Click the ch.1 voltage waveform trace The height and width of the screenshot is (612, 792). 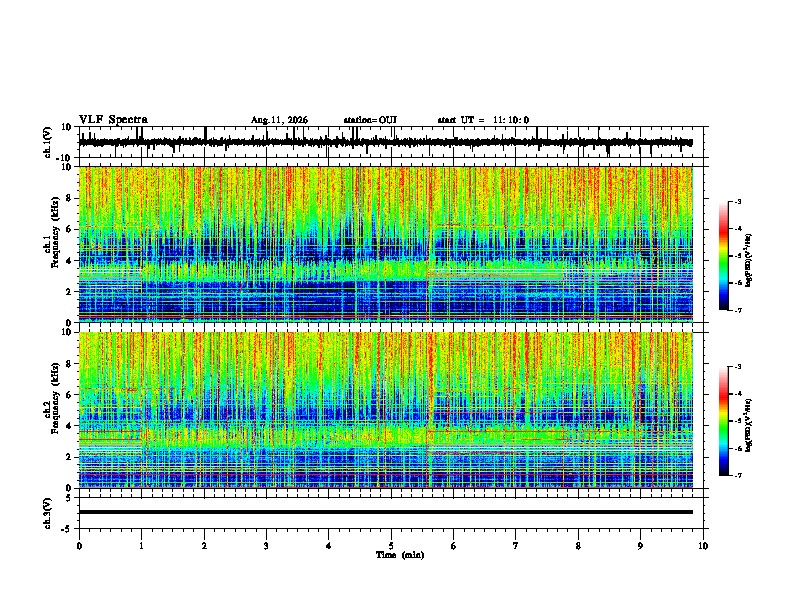pyautogui.click(x=386, y=142)
